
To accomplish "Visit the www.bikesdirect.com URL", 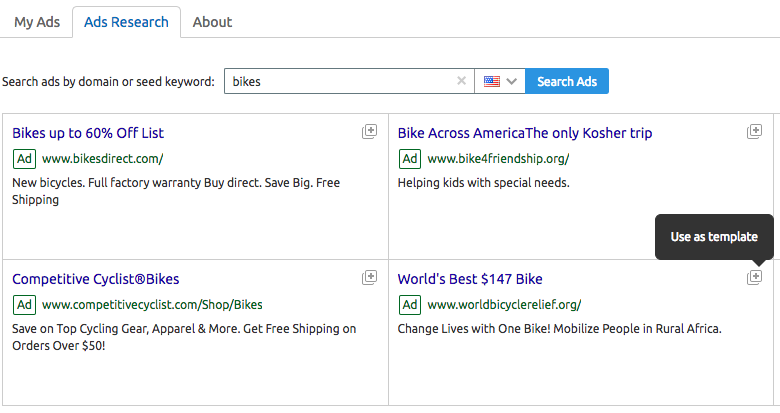I will click(x=102, y=159).
